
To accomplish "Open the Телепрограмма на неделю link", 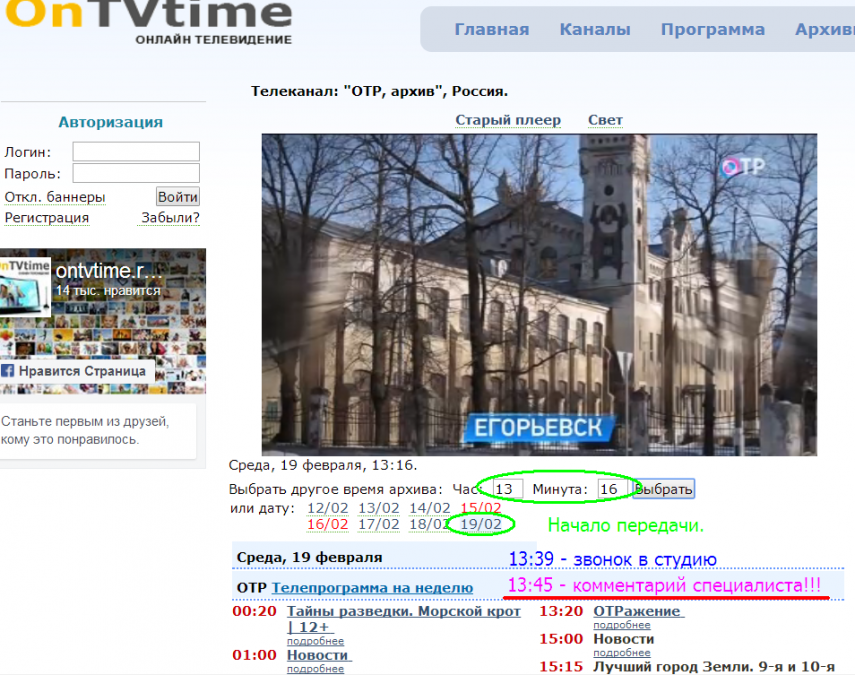I will pyautogui.click(x=372, y=588).
